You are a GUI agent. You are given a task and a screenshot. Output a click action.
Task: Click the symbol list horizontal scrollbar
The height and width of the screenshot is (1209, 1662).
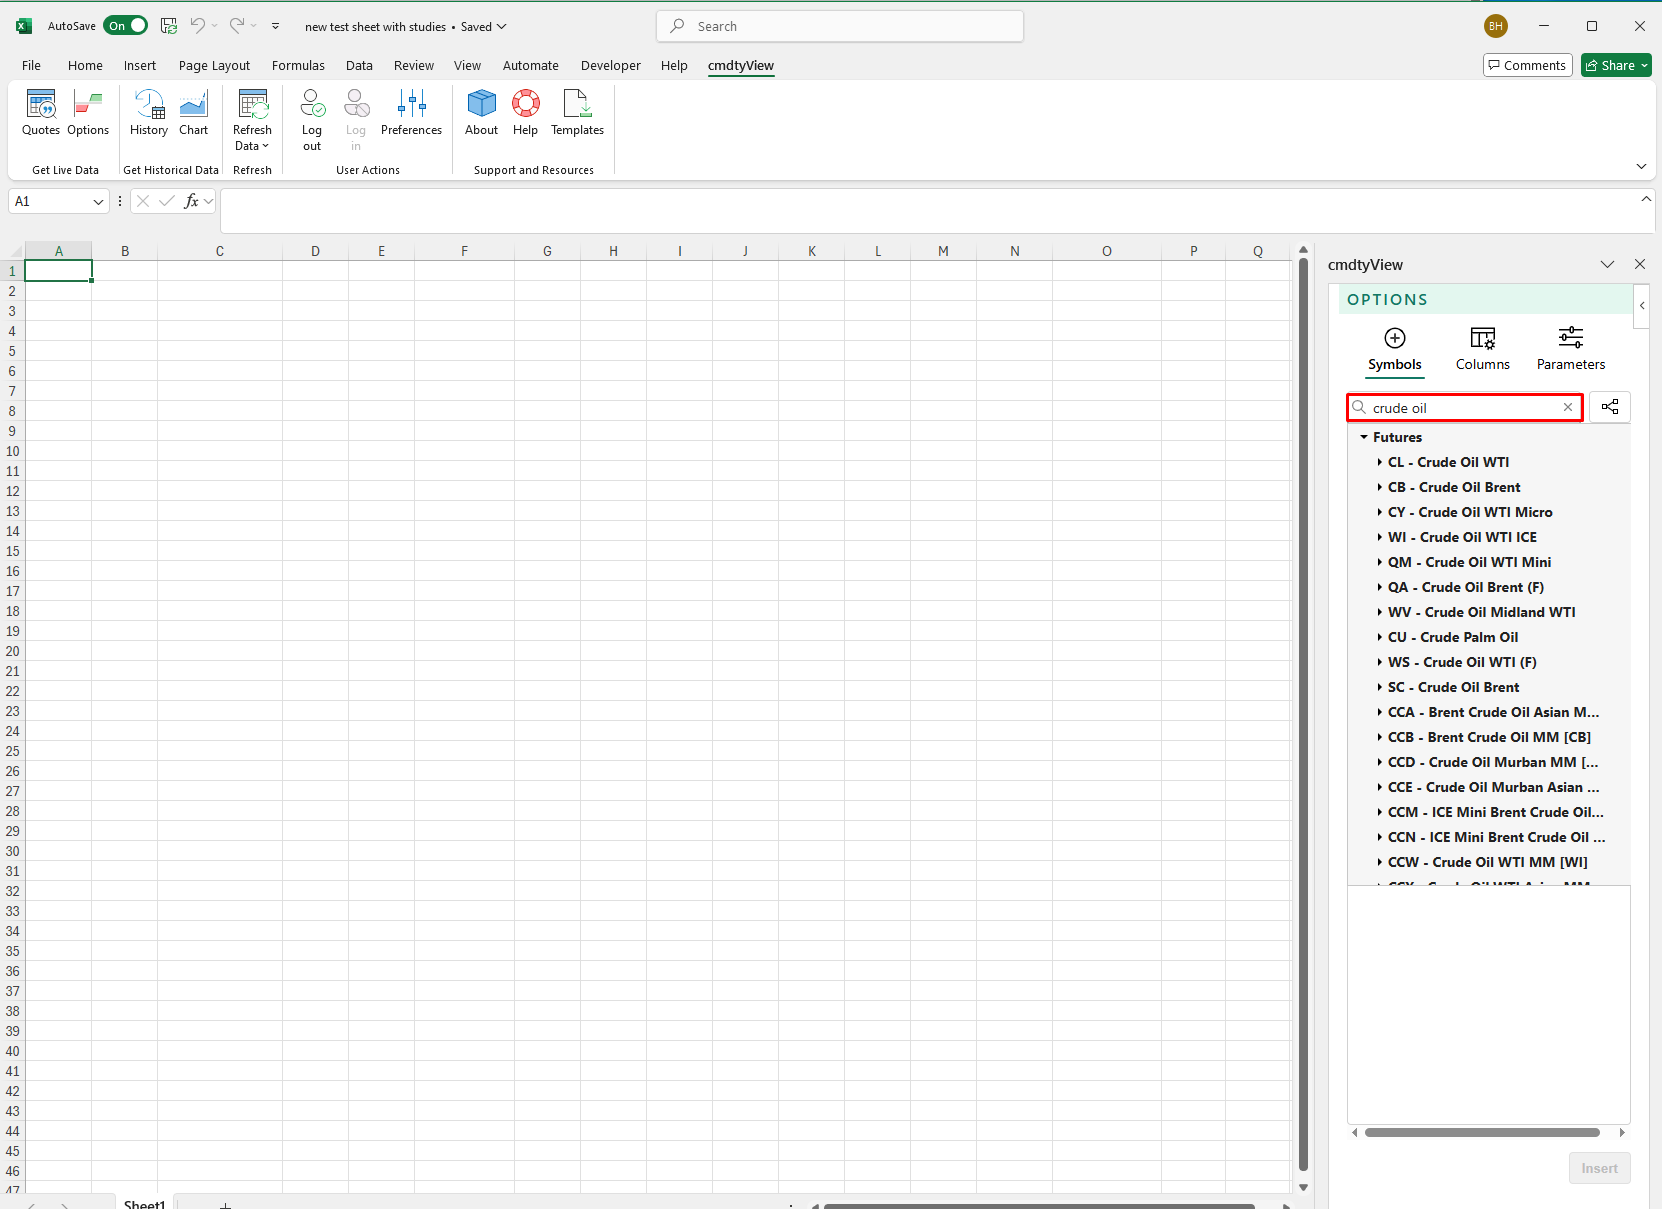click(x=1482, y=1133)
